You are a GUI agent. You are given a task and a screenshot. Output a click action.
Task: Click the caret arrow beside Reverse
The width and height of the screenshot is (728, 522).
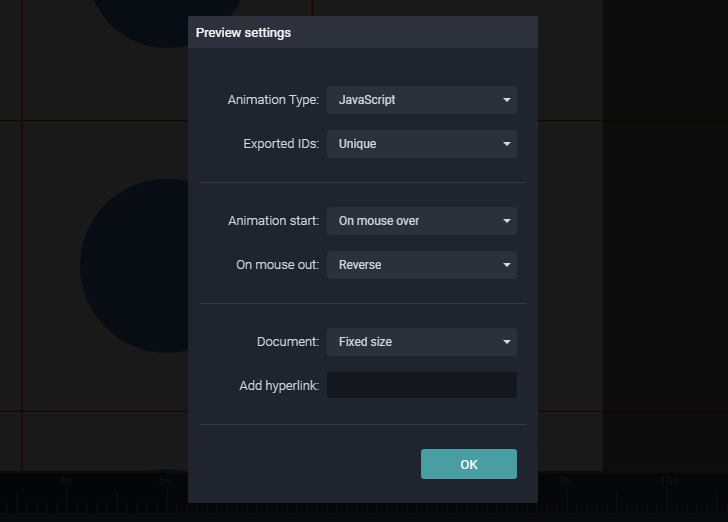coord(507,265)
